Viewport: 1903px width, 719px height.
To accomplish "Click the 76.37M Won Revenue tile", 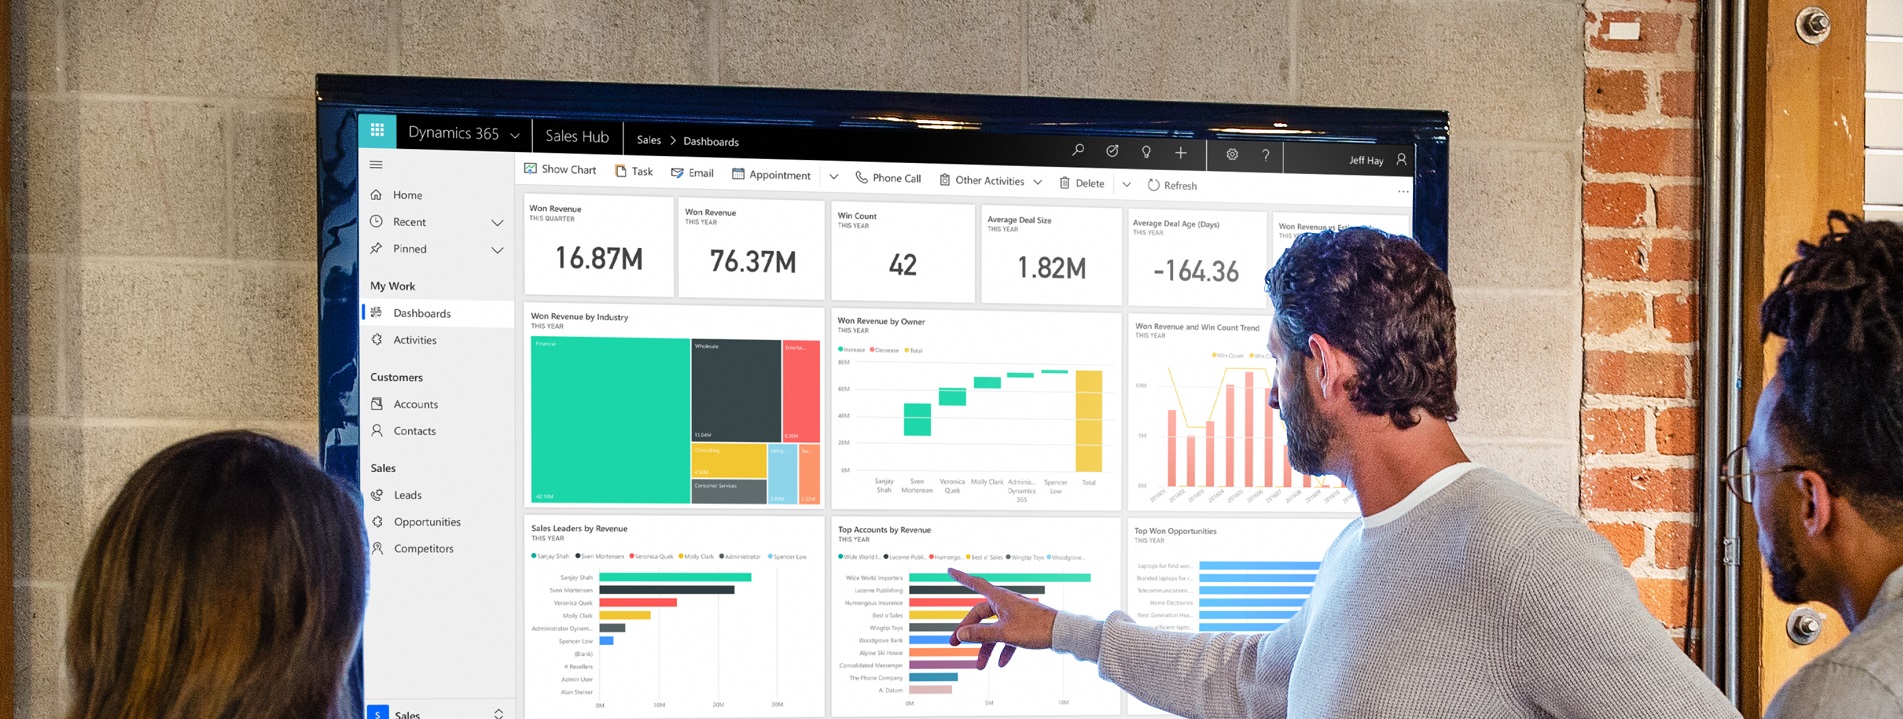I will 752,249.
